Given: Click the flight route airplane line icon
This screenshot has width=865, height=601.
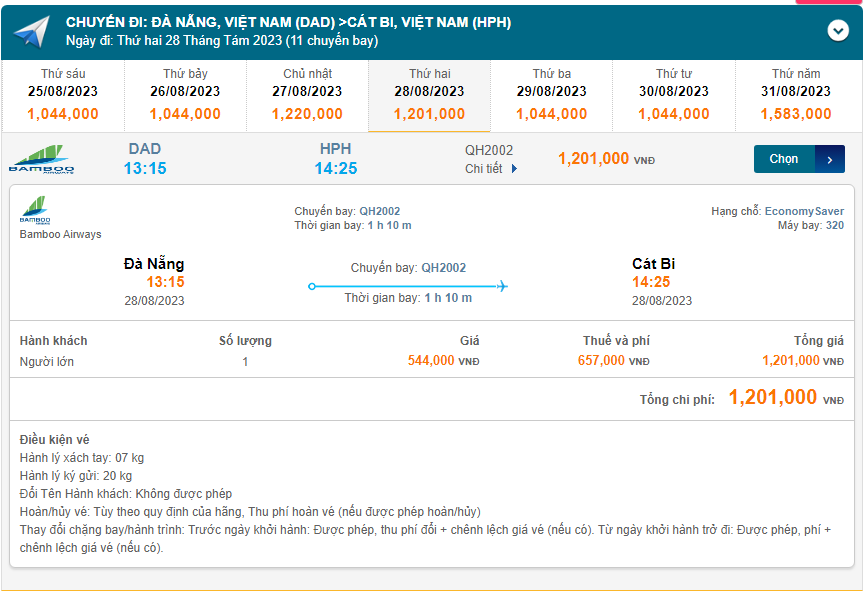Looking at the screenshot, I should 408,286.
